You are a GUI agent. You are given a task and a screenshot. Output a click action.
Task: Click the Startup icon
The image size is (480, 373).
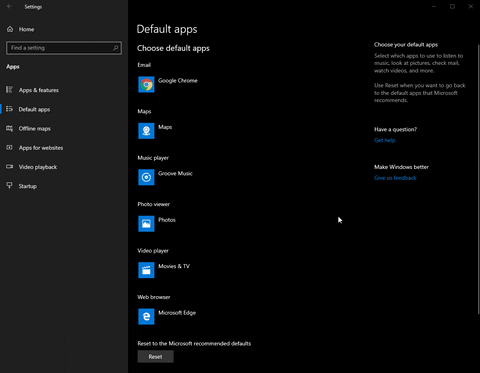coord(9,186)
